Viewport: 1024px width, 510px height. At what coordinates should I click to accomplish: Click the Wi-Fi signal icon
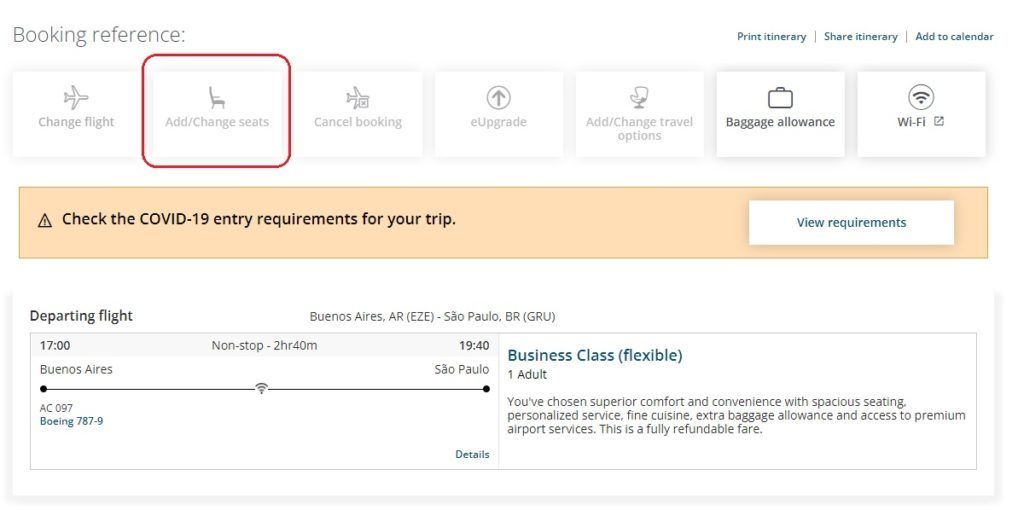tap(921, 98)
